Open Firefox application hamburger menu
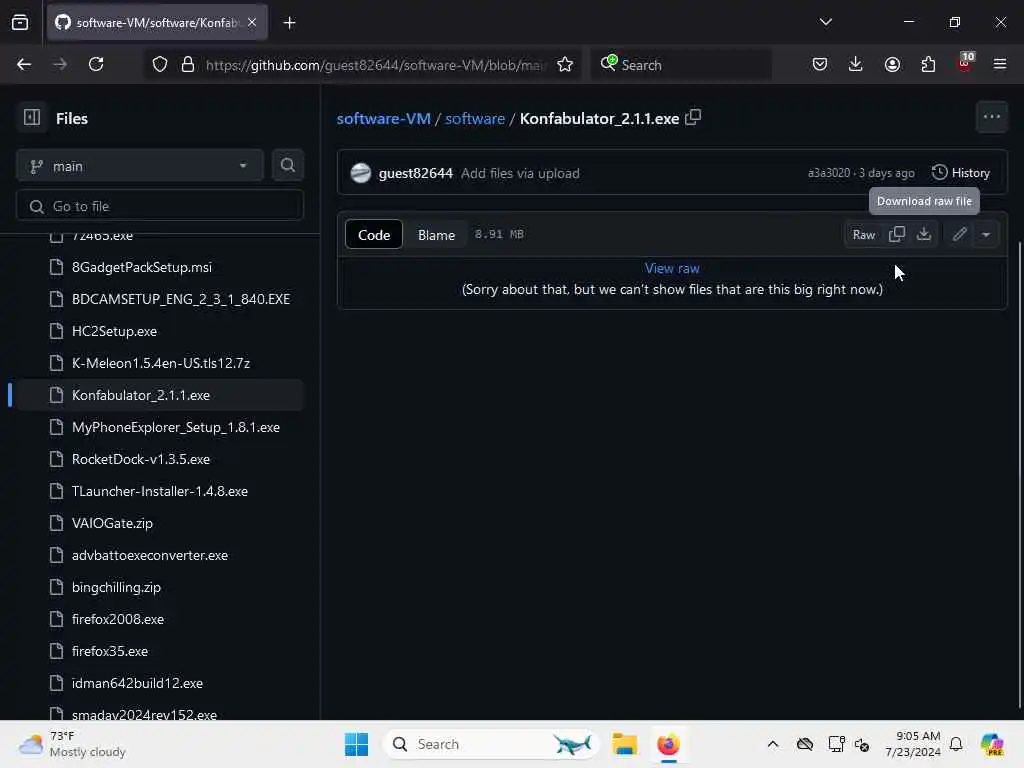This screenshot has height=768, width=1024. (x=1000, y=65)
